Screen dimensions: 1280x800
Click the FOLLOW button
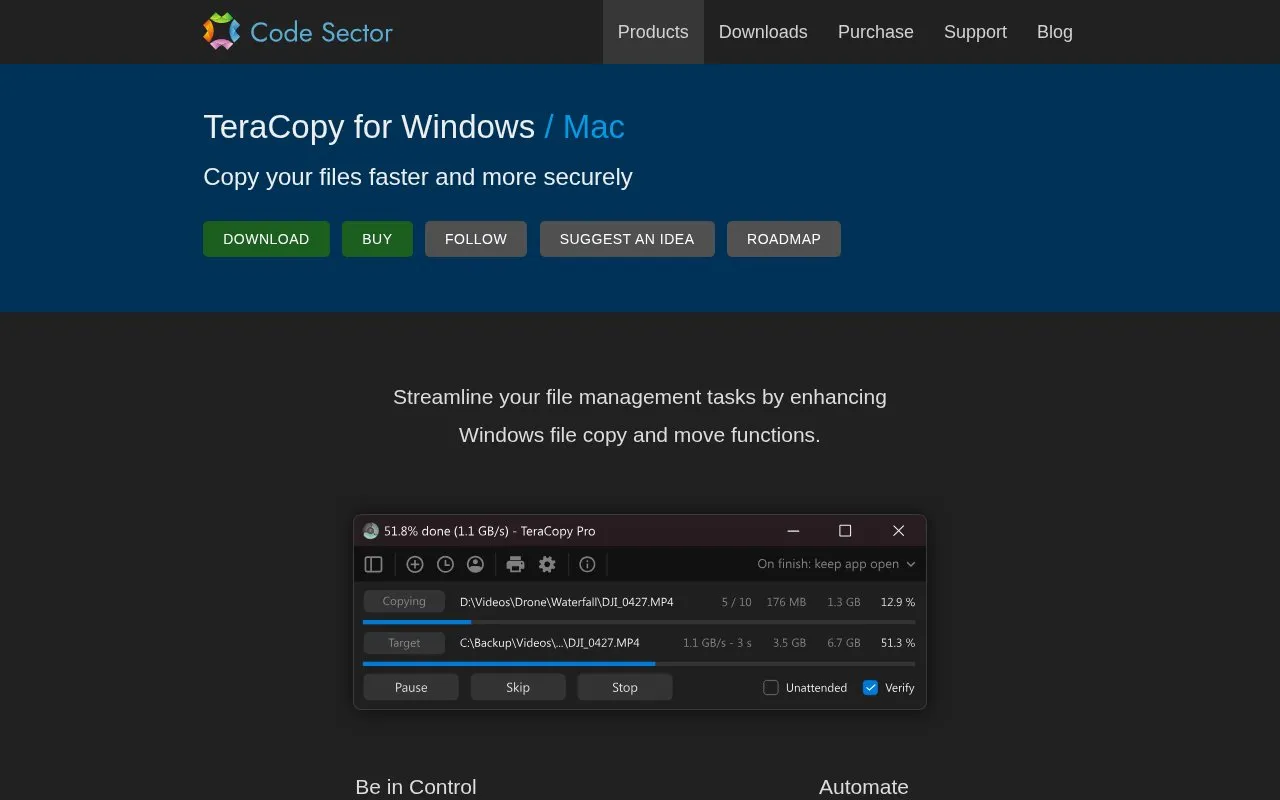pos(476,239)
